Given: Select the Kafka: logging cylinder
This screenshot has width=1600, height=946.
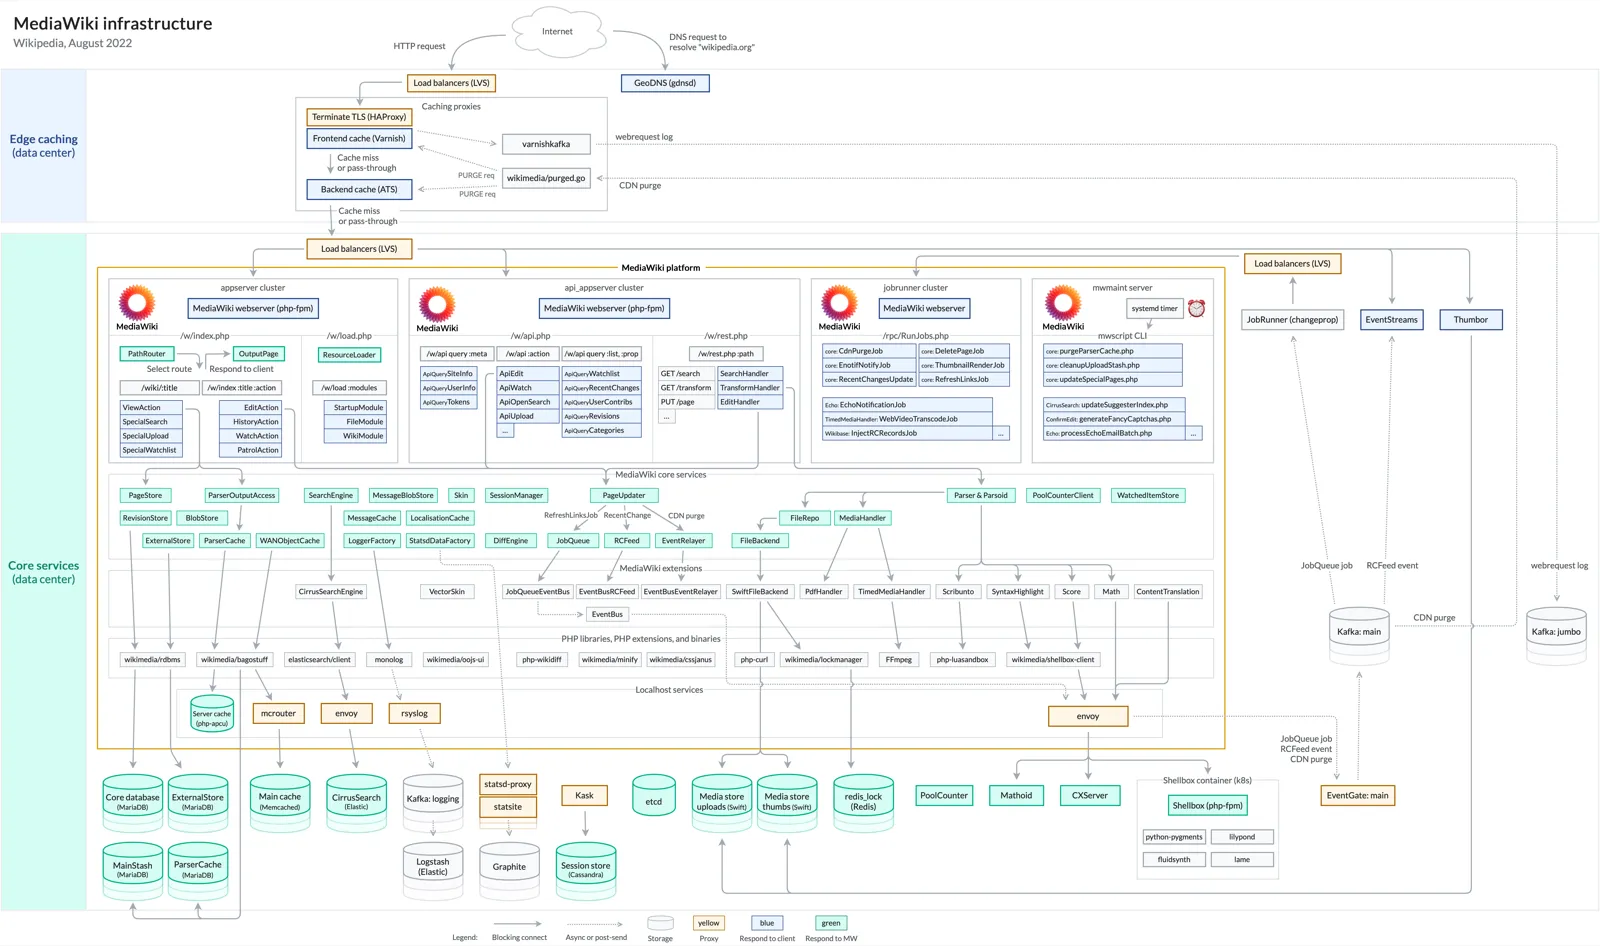Looking at the screenshot, I should click(433, 801).
